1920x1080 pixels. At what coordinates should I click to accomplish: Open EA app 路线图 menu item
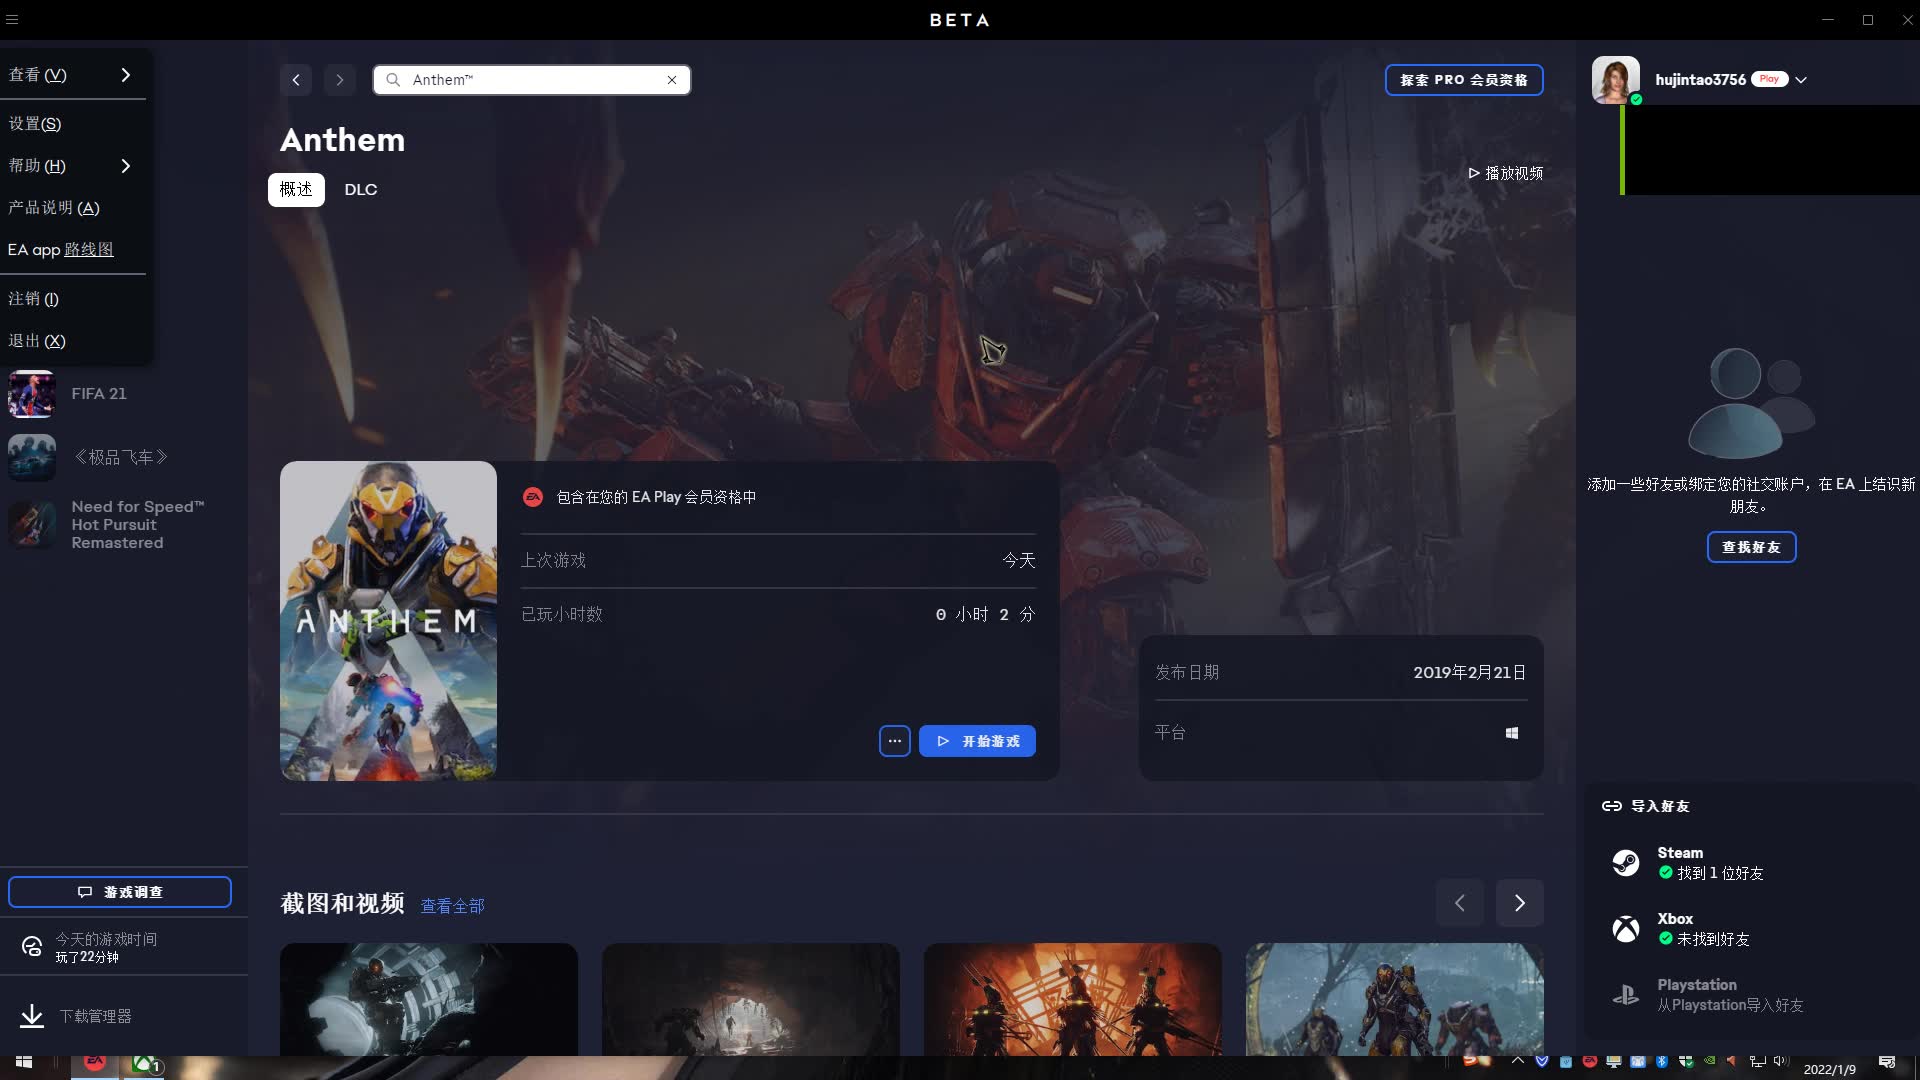pyautogui.click(x=73, y=250)
